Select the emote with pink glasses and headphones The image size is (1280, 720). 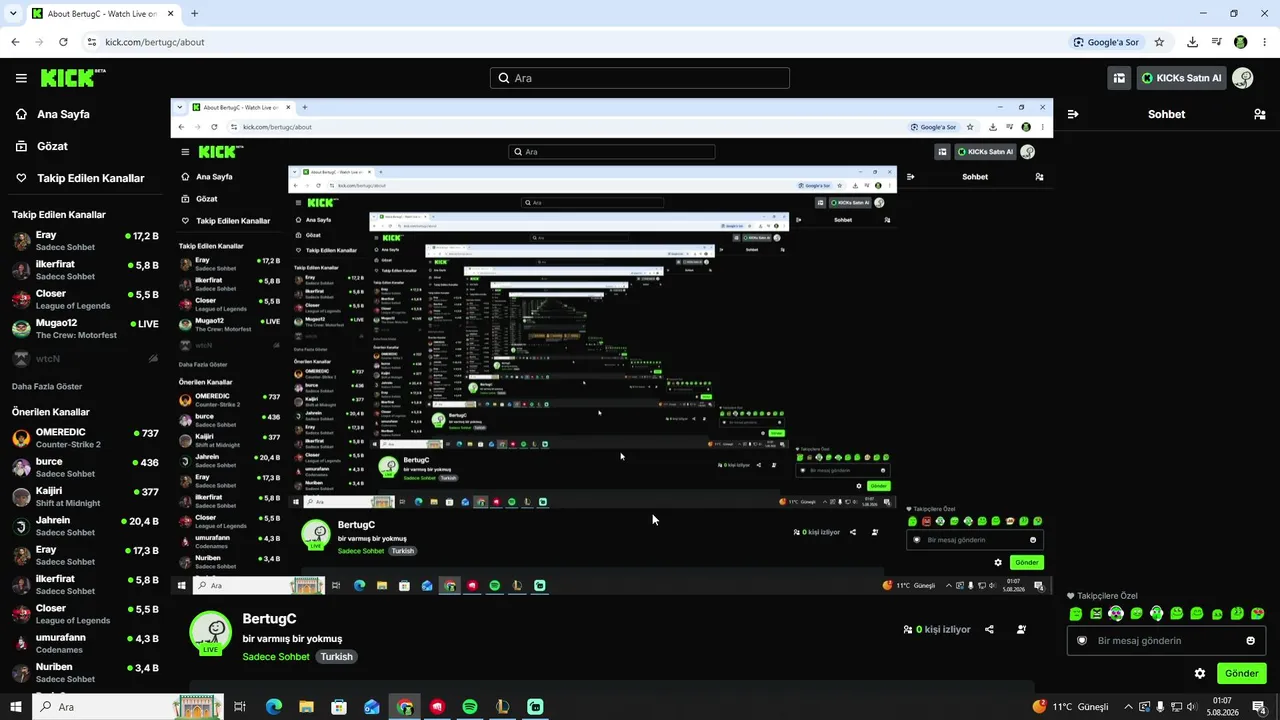click(x=1116, y=614)
